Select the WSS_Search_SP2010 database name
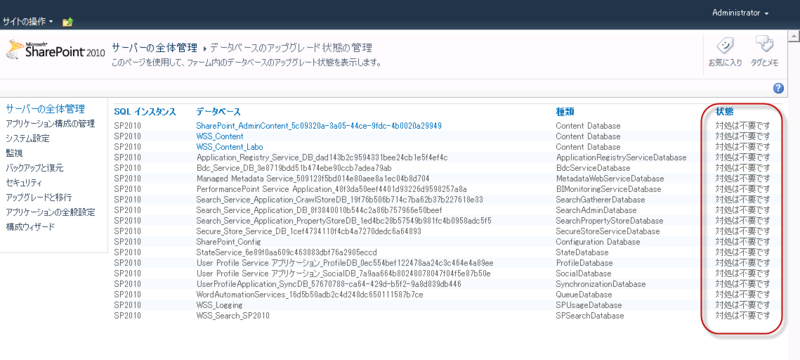The width and height of the screenshot is (800, 360). 233,316
